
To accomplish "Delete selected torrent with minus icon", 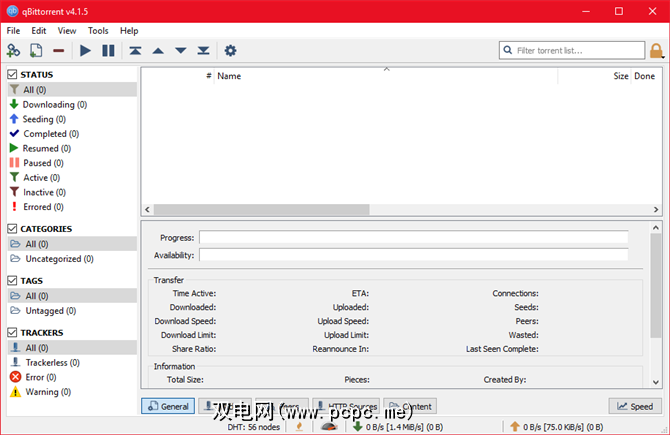I will click(x=59, y=51).
